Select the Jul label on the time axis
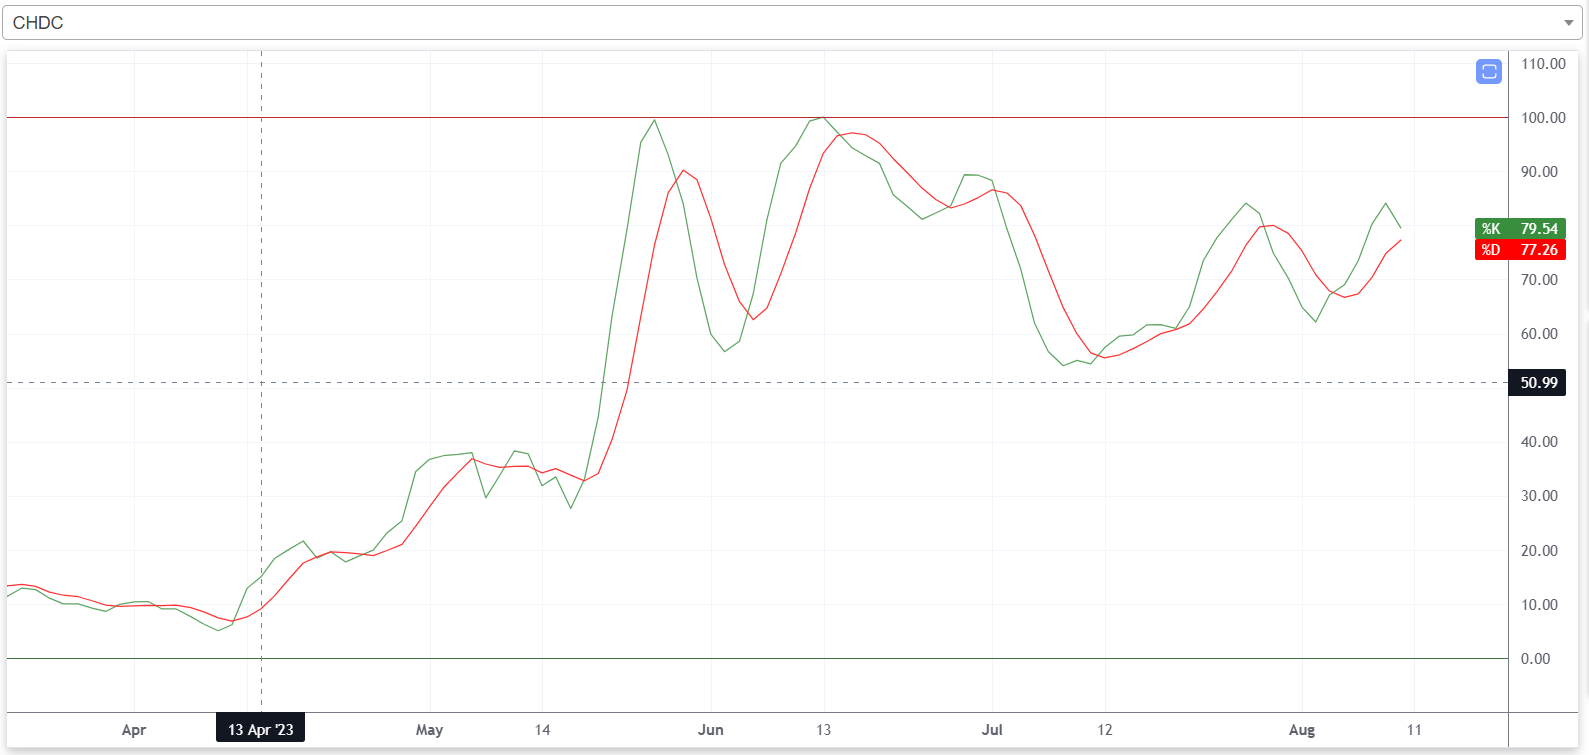1589x755 pixels. (992, 730)
